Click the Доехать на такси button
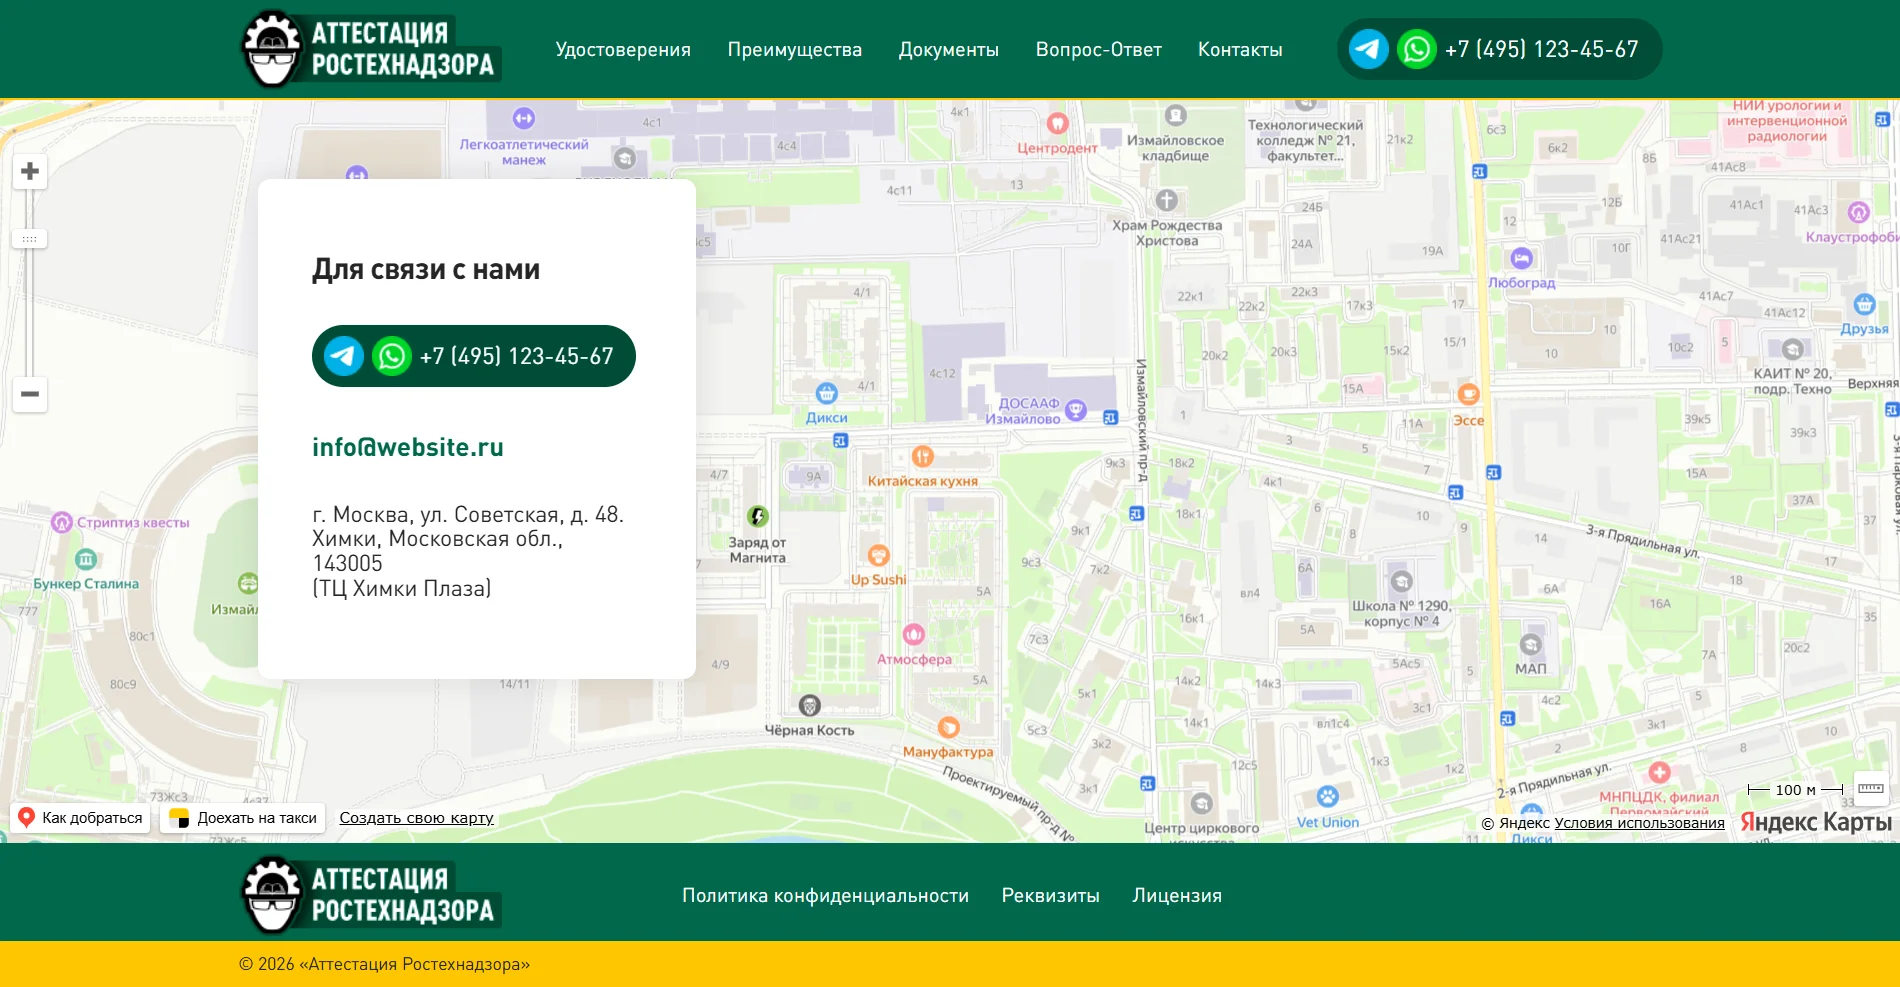This screenshot has height=987, width=1900. (244, 818)
